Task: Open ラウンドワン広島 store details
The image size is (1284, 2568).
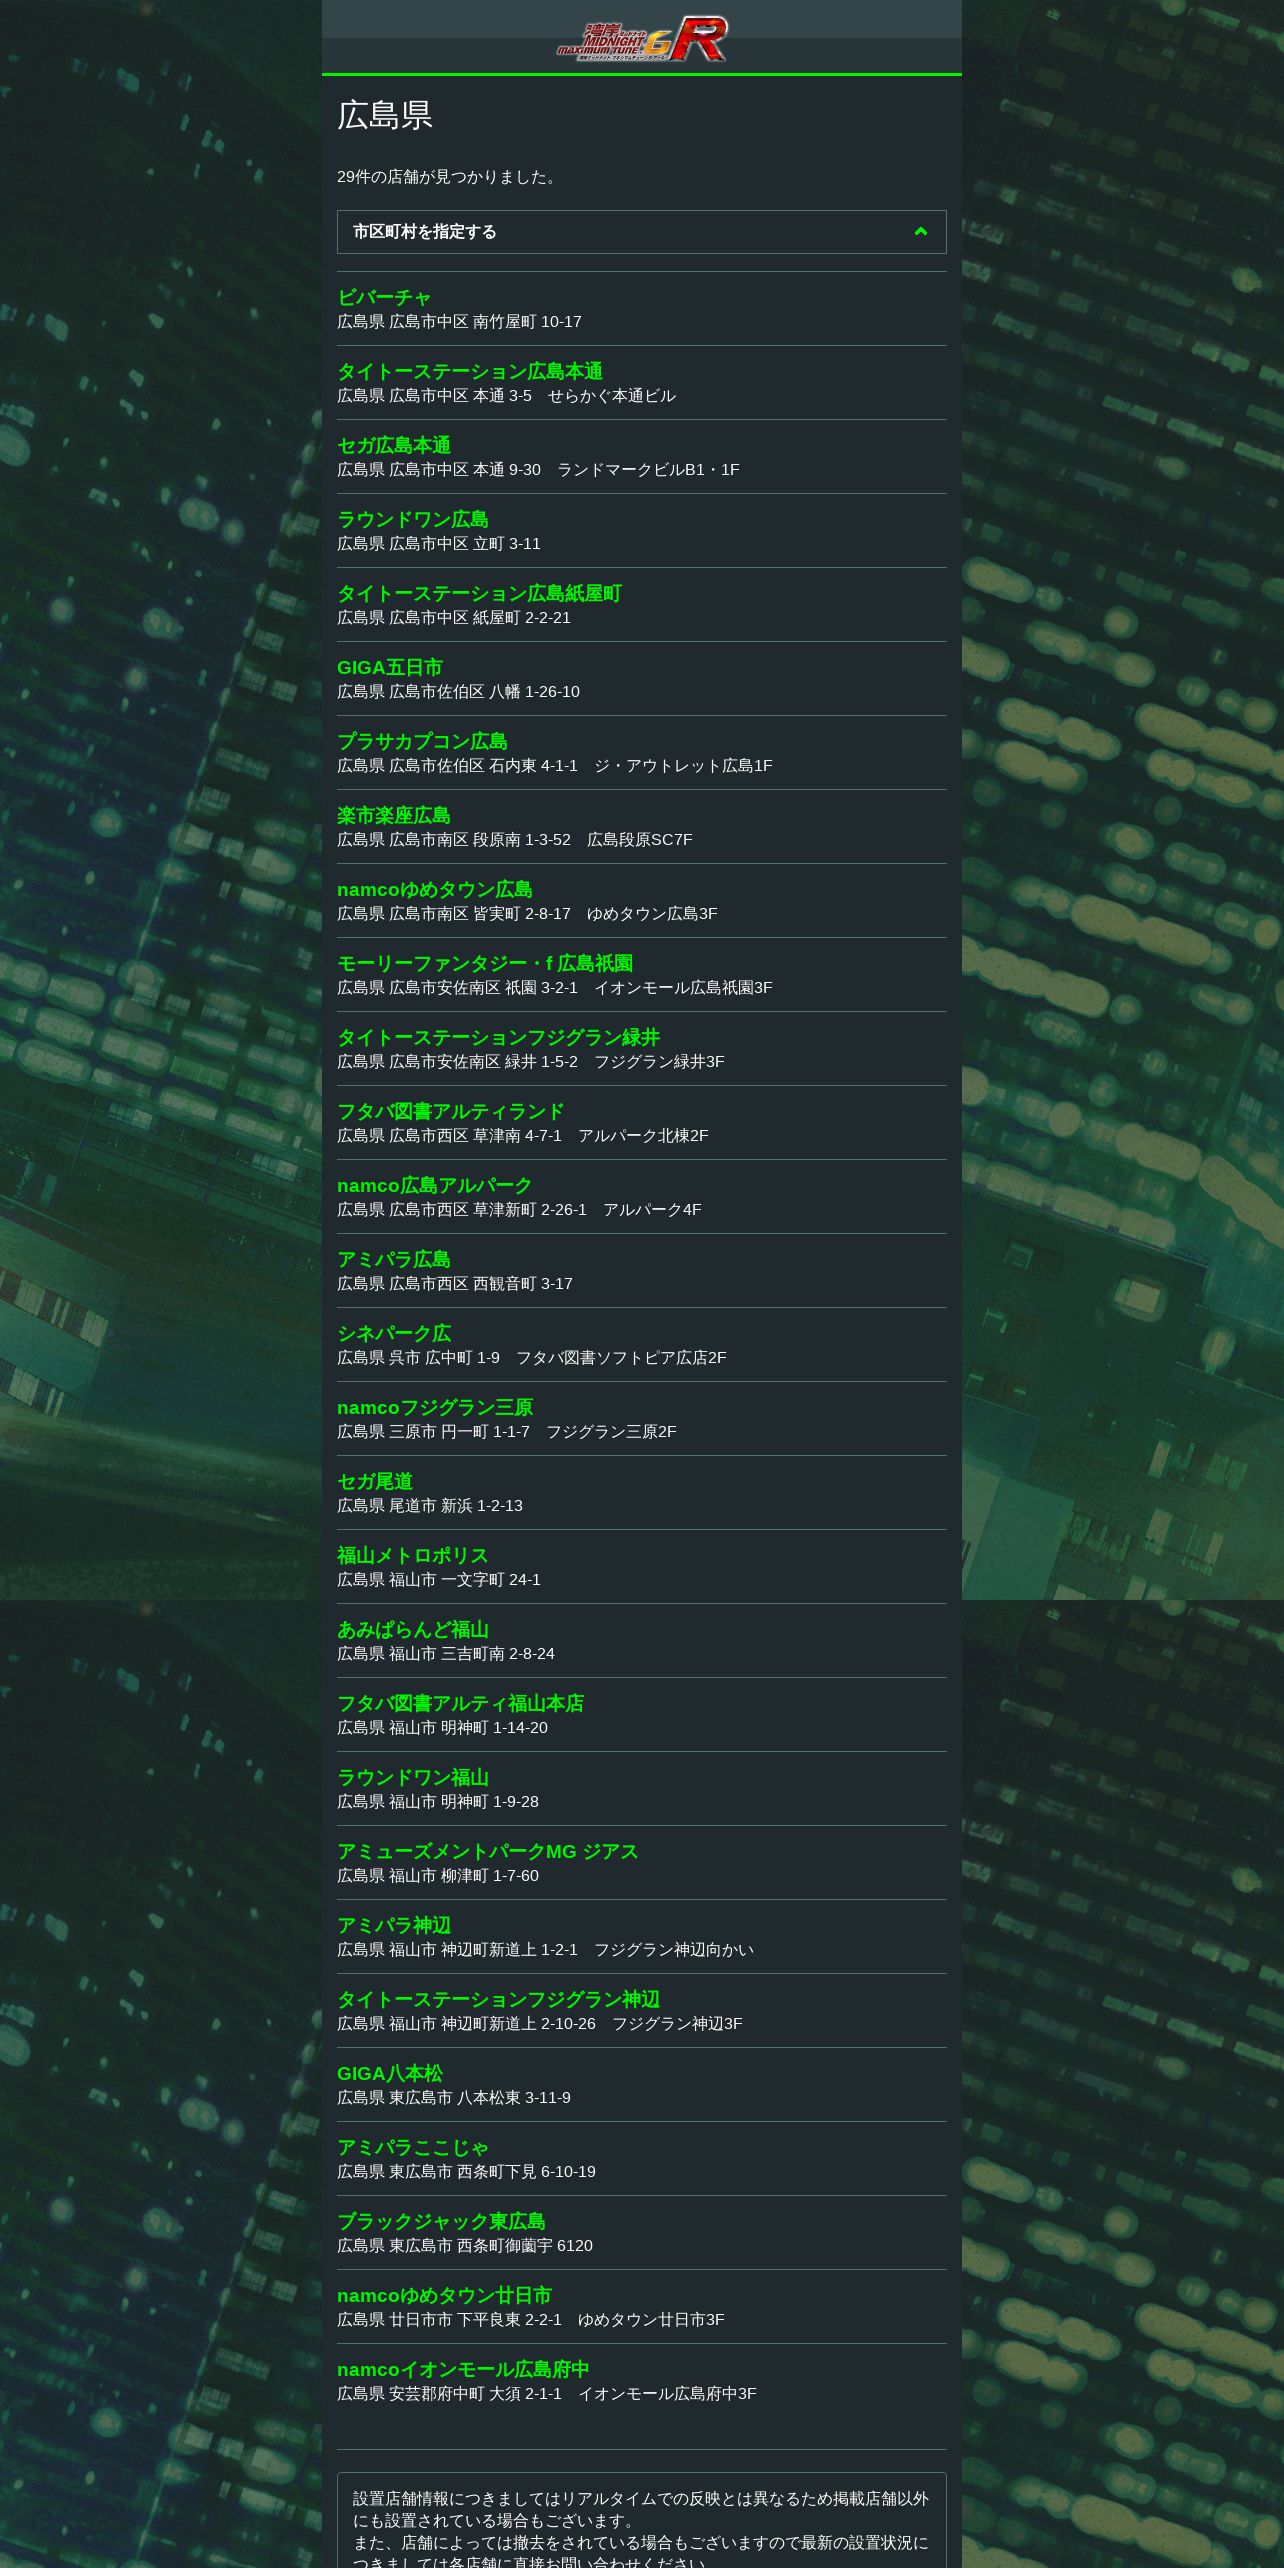Action: pyautogui.click(x=413, y=520)
